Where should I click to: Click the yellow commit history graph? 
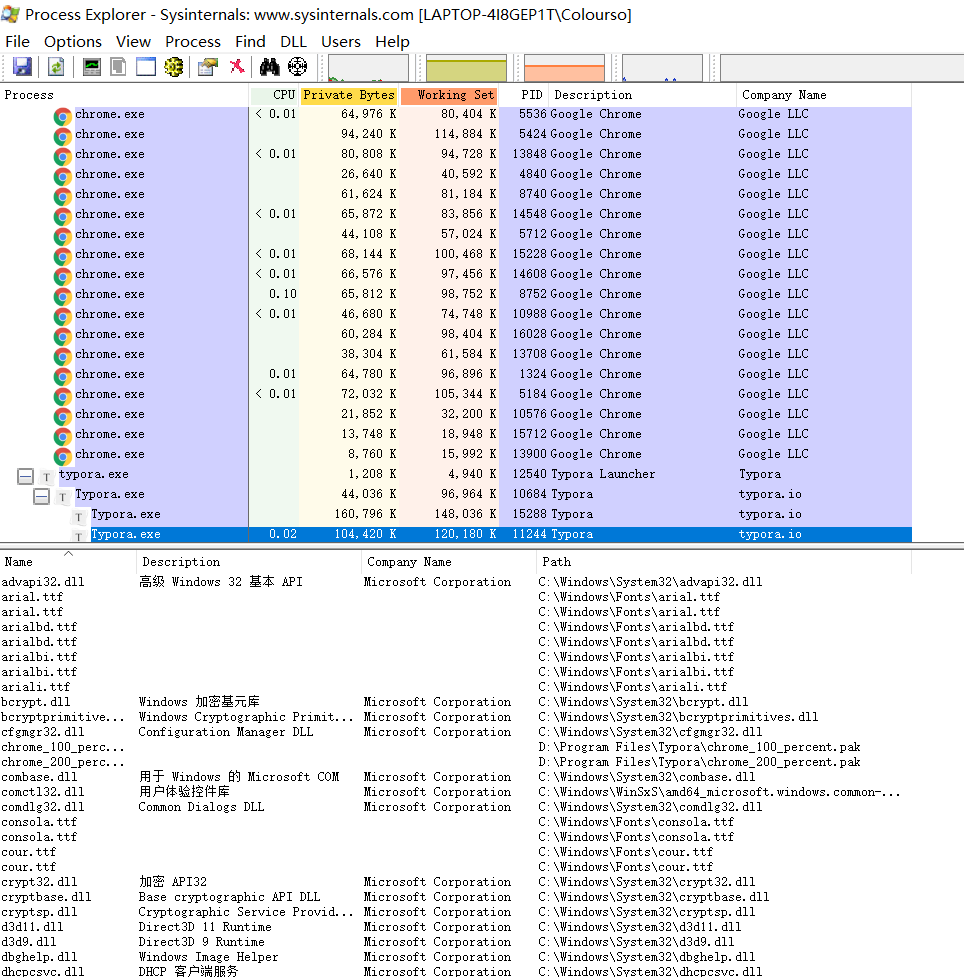[467, 68]
